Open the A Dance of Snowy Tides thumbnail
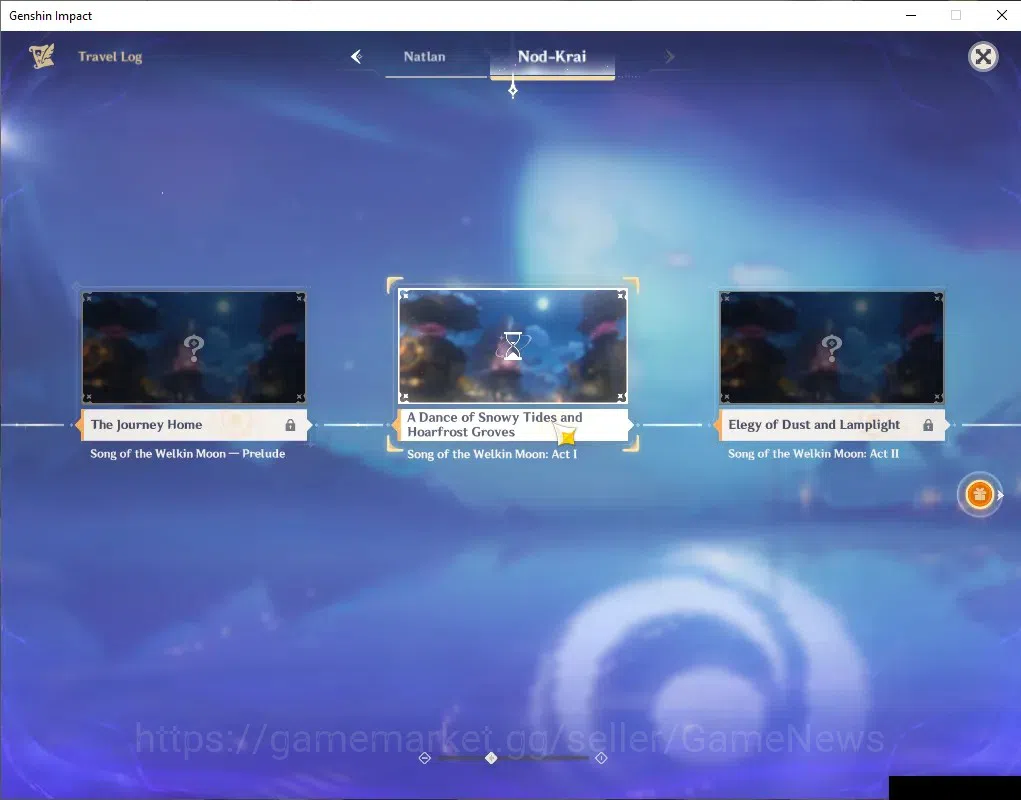This screenshot has width=1021, height=800. point(512,346)
